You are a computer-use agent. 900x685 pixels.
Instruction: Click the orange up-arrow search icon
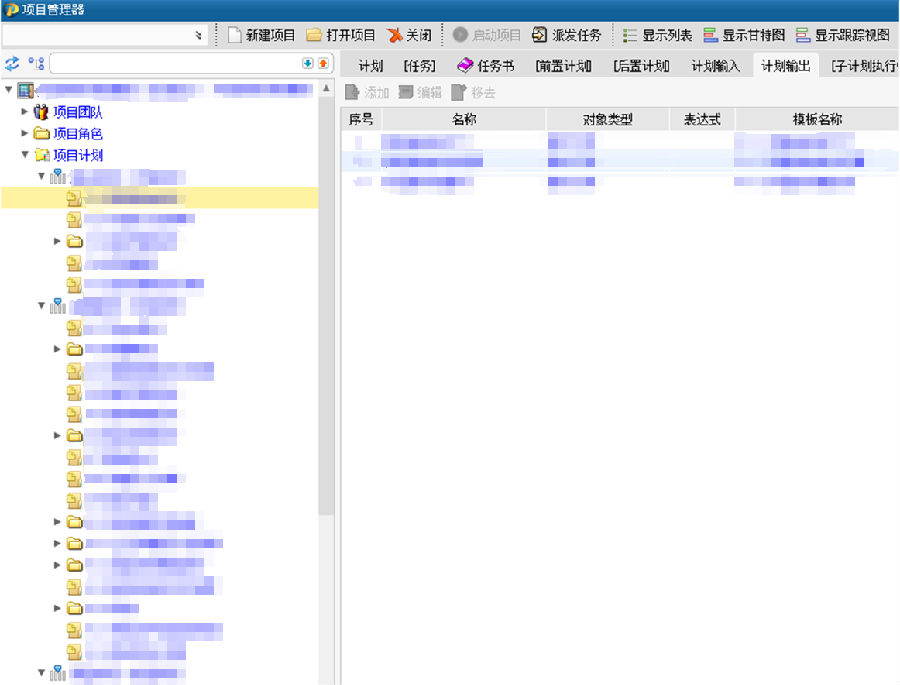click(323, 63)
